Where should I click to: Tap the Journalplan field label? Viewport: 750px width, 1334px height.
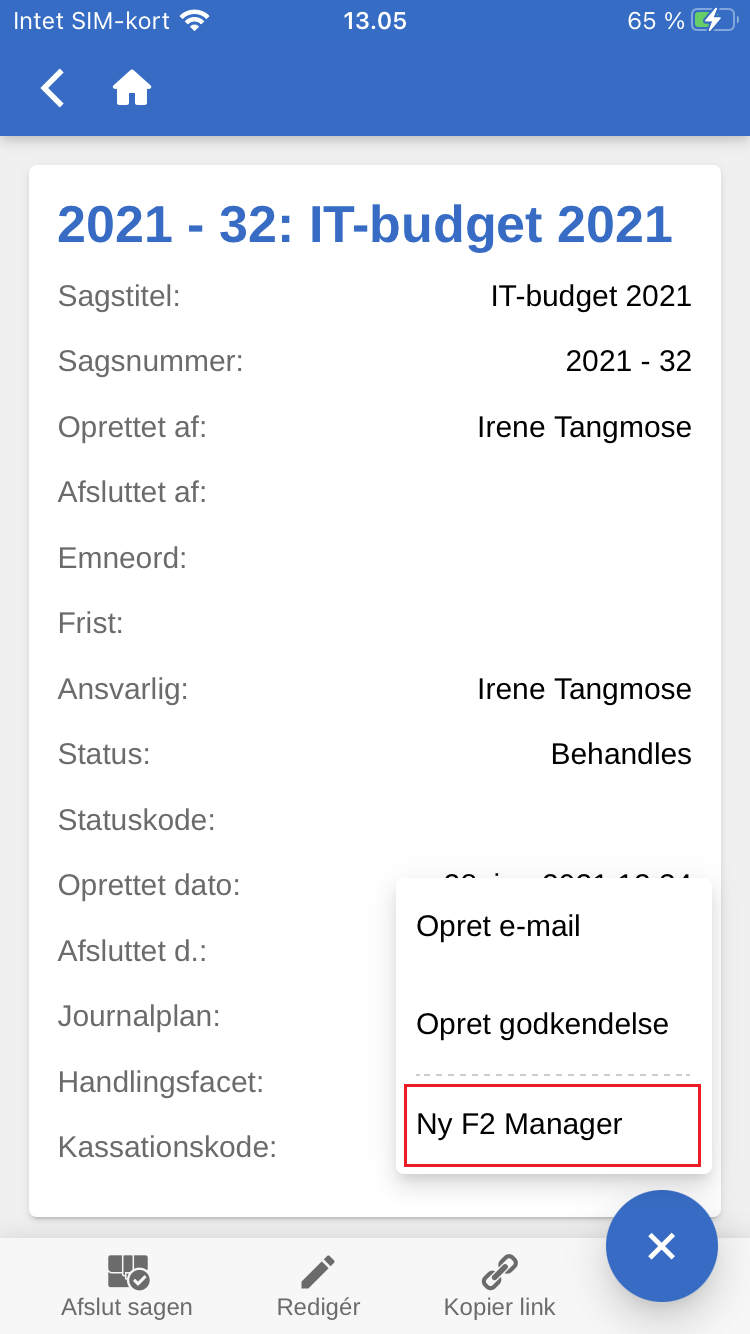[139, 1016]
